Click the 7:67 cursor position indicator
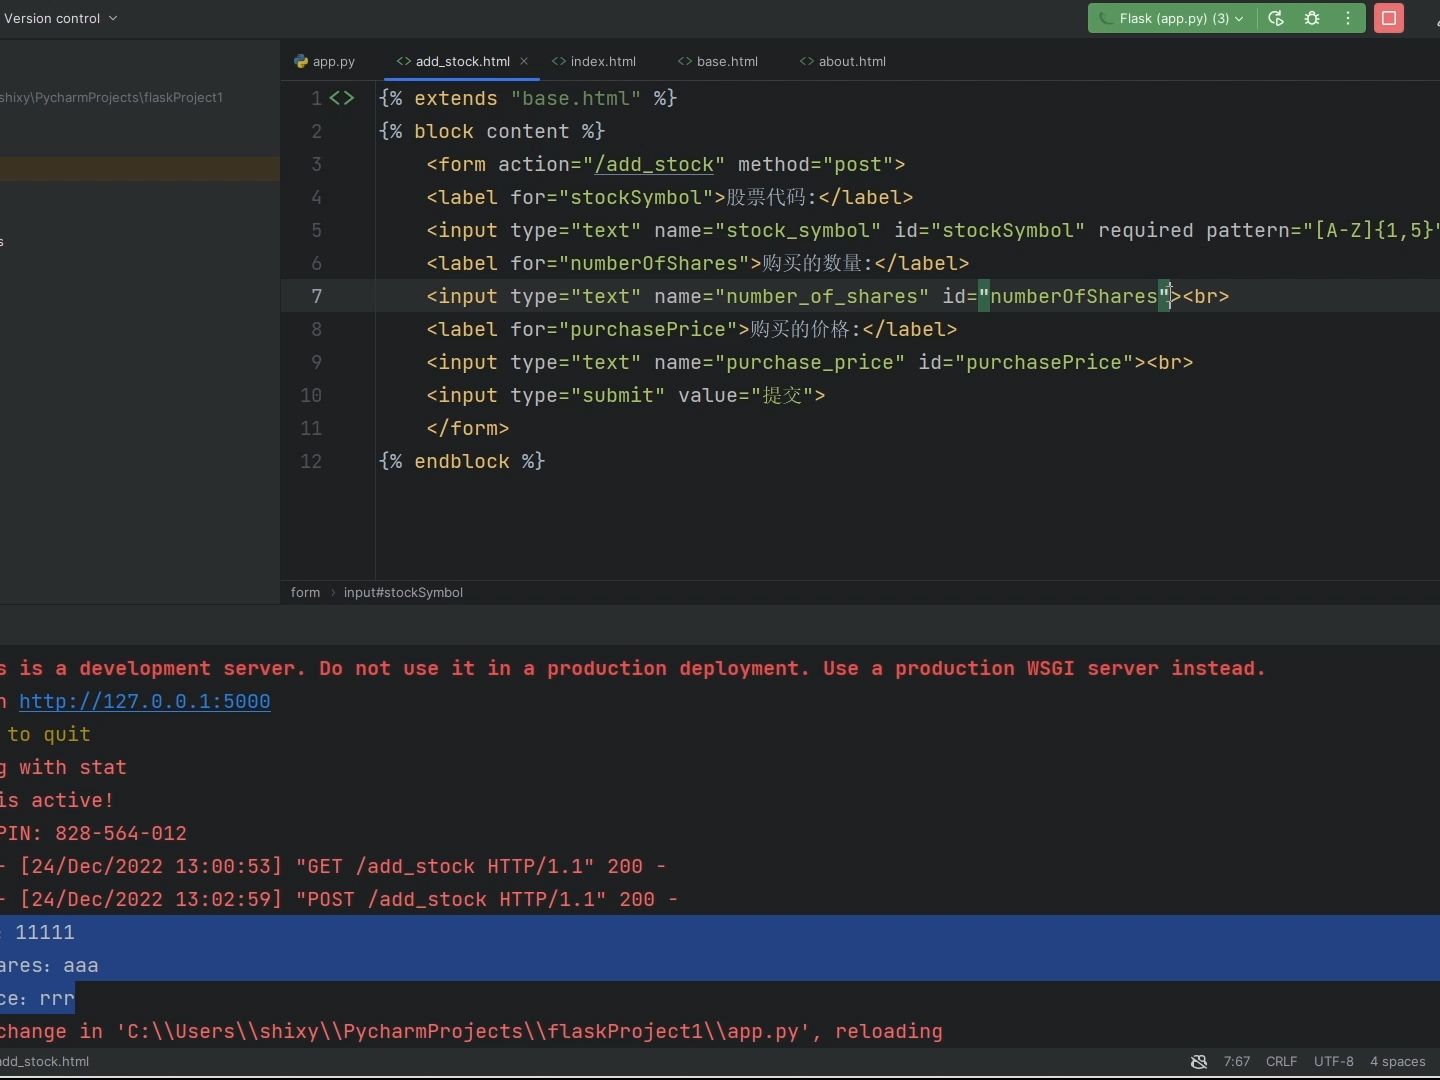Screen dimensions: 1440x1080 [1236, 1061]
